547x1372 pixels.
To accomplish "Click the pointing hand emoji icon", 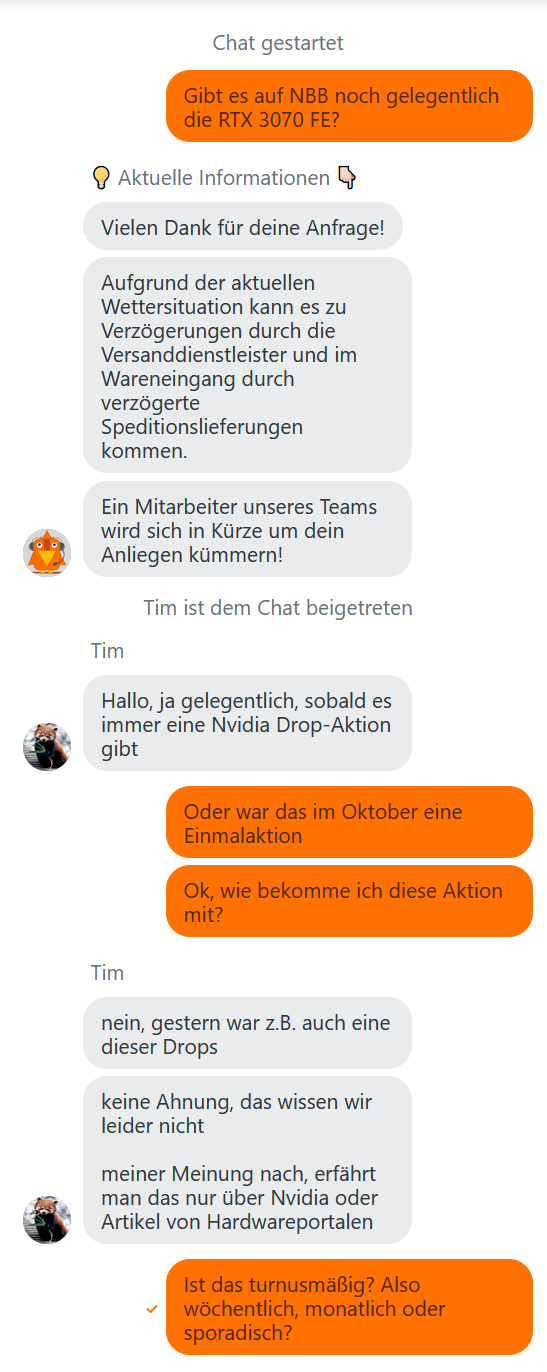I will 347,178.
